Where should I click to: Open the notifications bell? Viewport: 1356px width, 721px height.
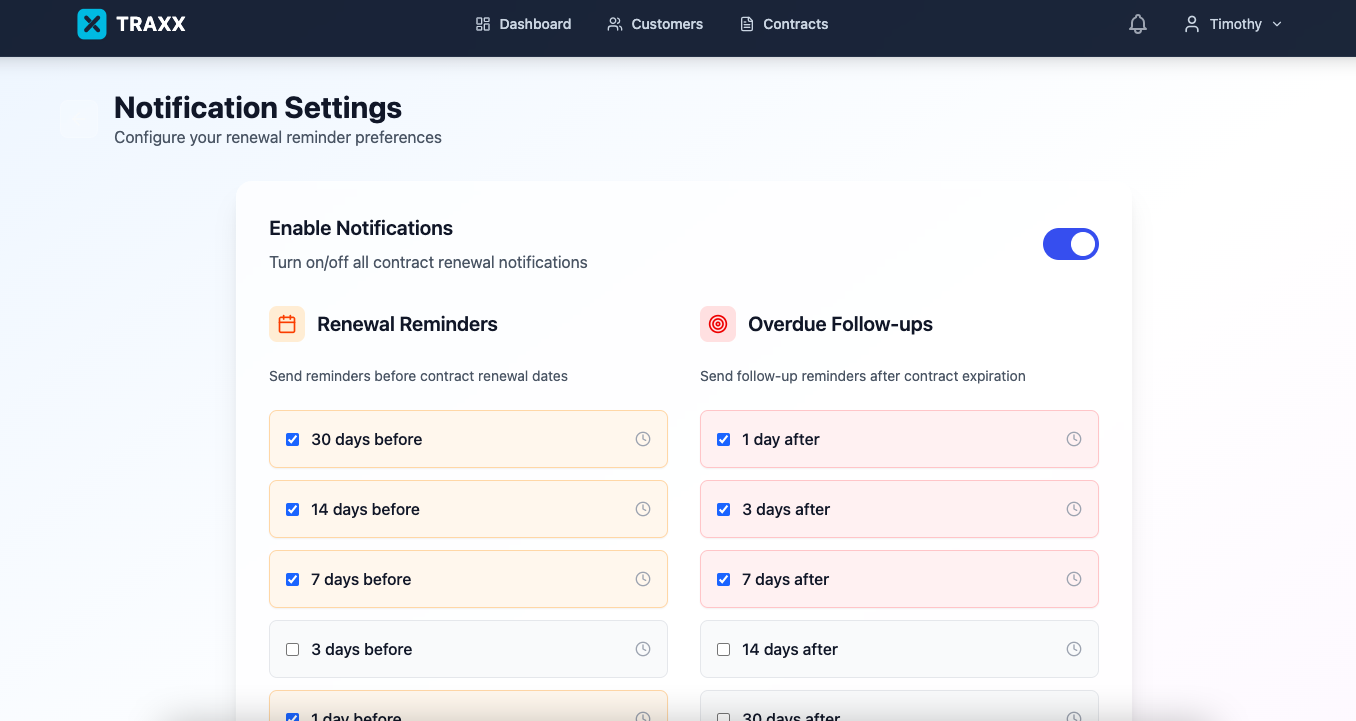coord(1138,24)
